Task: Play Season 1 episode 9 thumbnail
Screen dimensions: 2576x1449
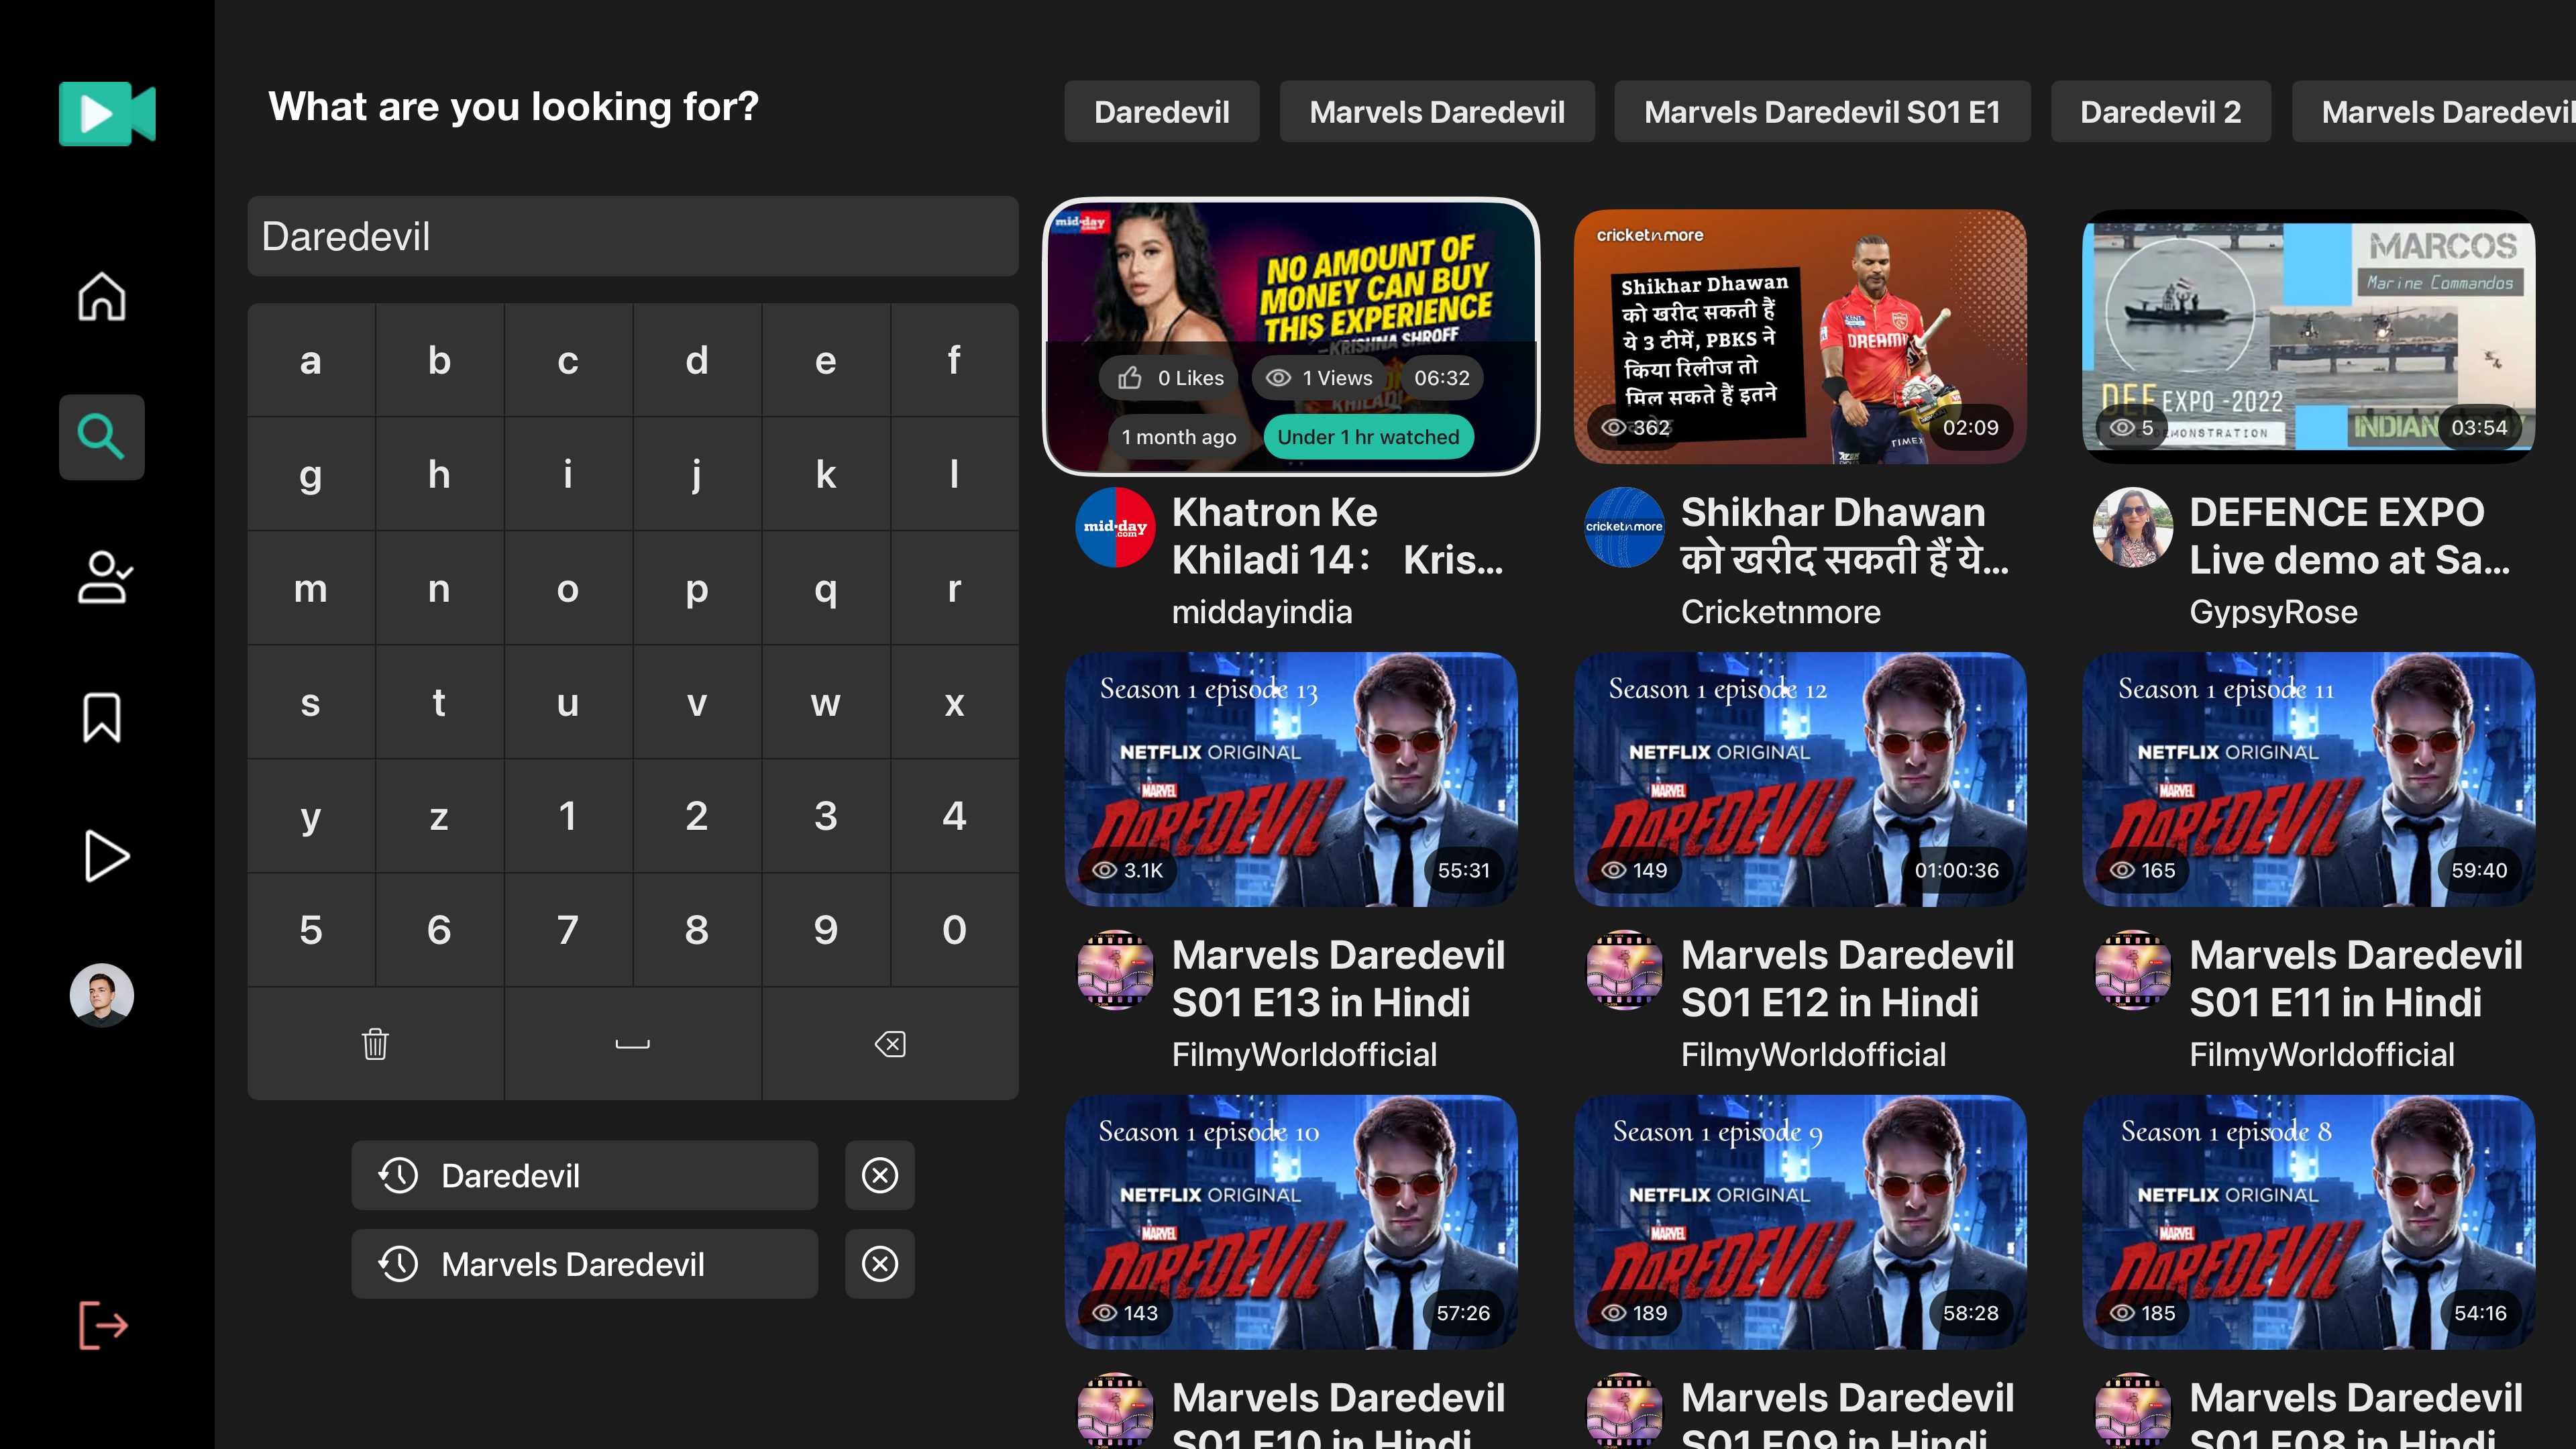Action: (1800, 1222)
